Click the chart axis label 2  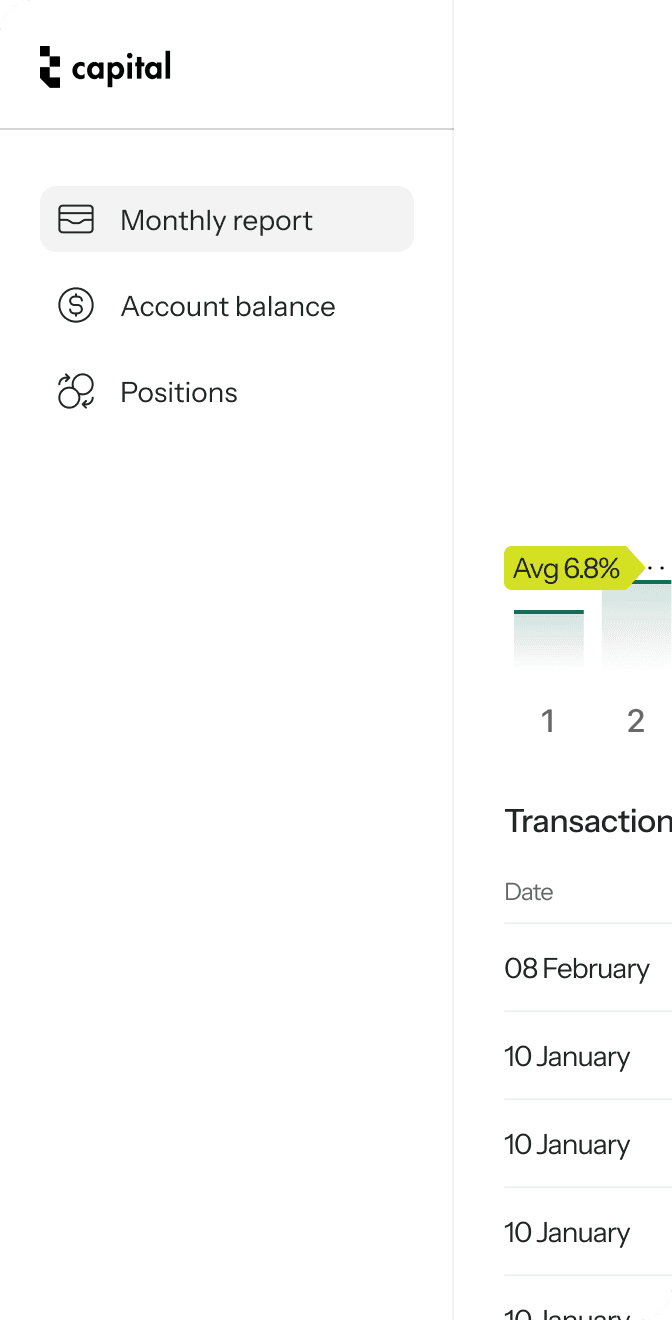click(636, 720)
